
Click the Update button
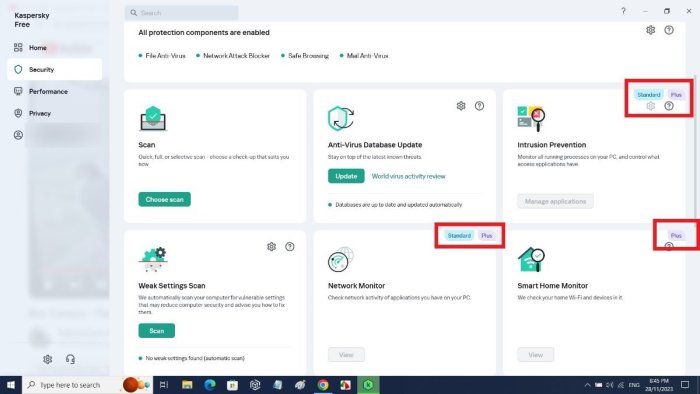click(x=346, y=176)
